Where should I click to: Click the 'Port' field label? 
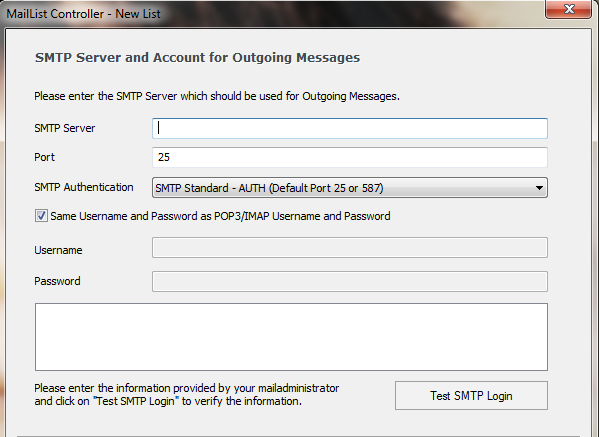coord(44,157)
